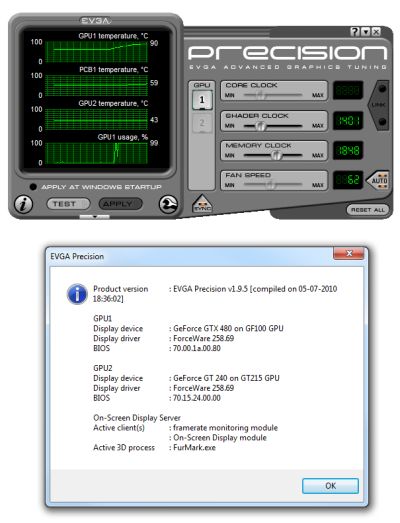Toggle AUTO fan speed control
Viewport: 400px width, 523px height.
[379, 180]
